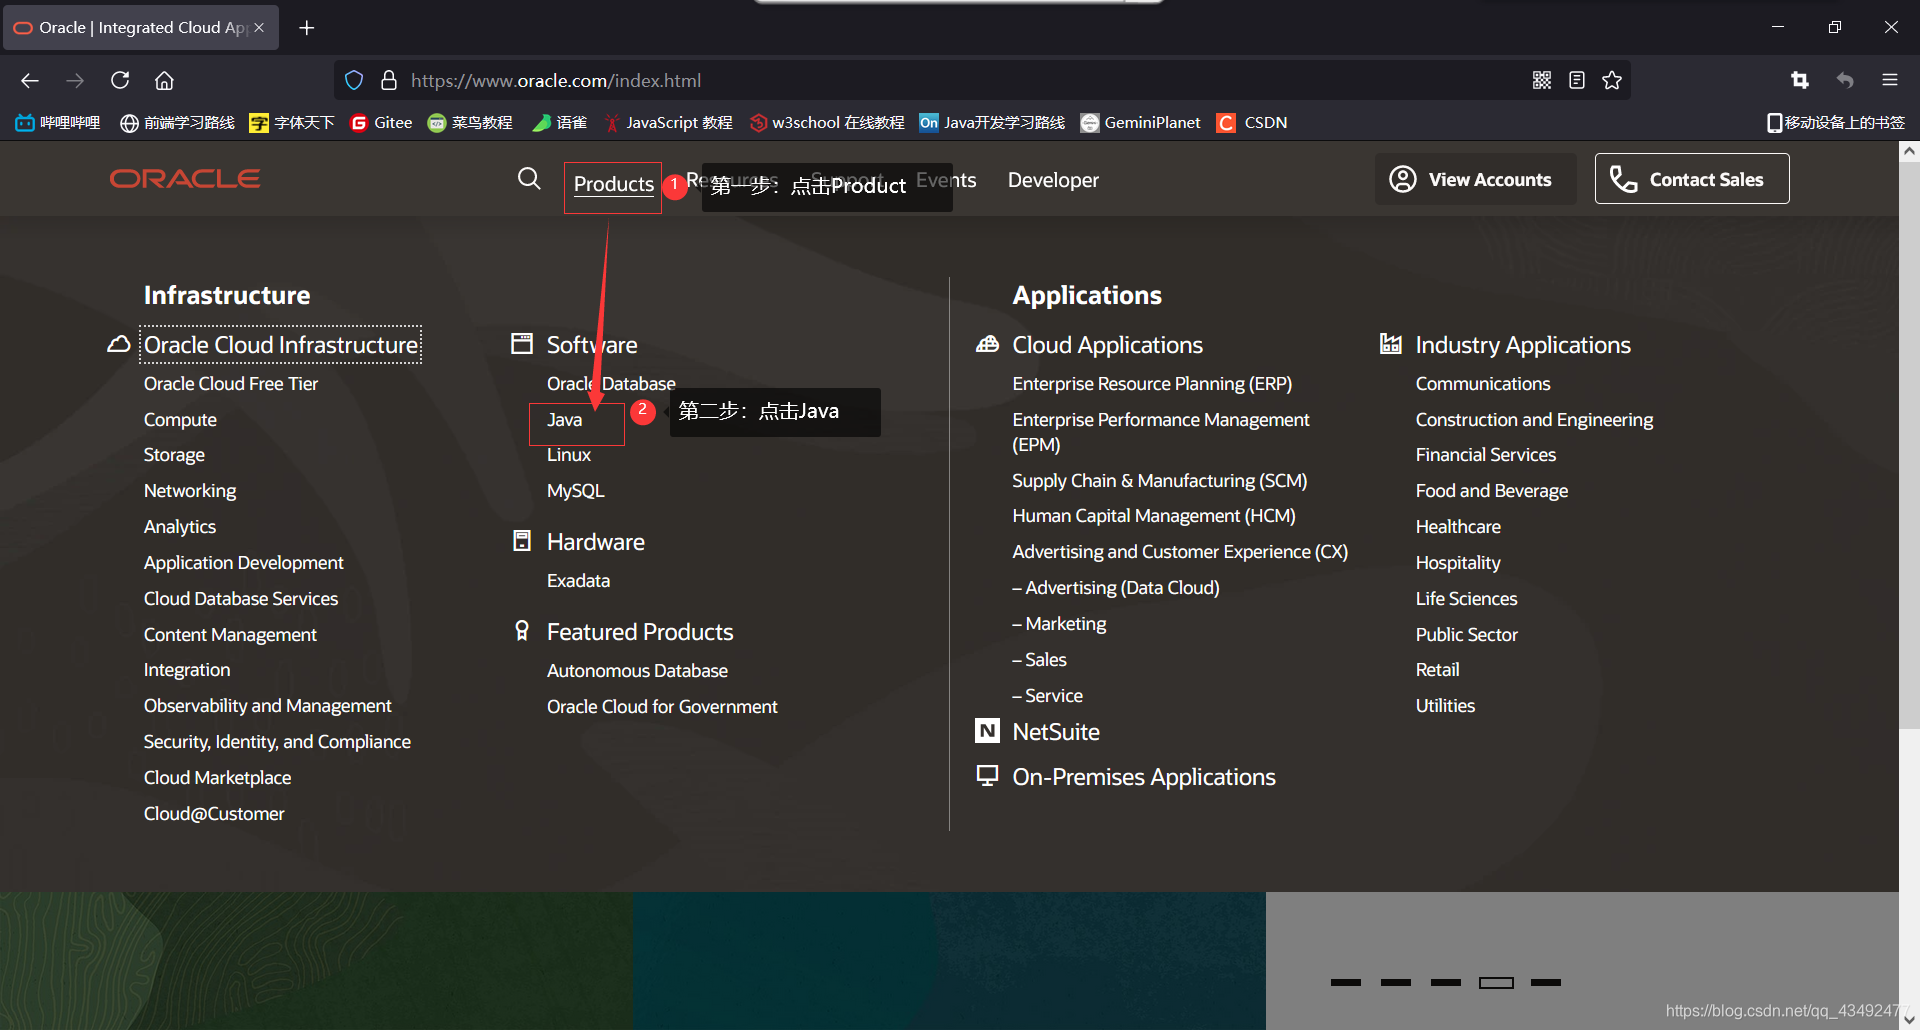The width and height of the screenshot is (1920, 1030).
Task: Click the tracking protection shield icon
Action: pos(354,80)
